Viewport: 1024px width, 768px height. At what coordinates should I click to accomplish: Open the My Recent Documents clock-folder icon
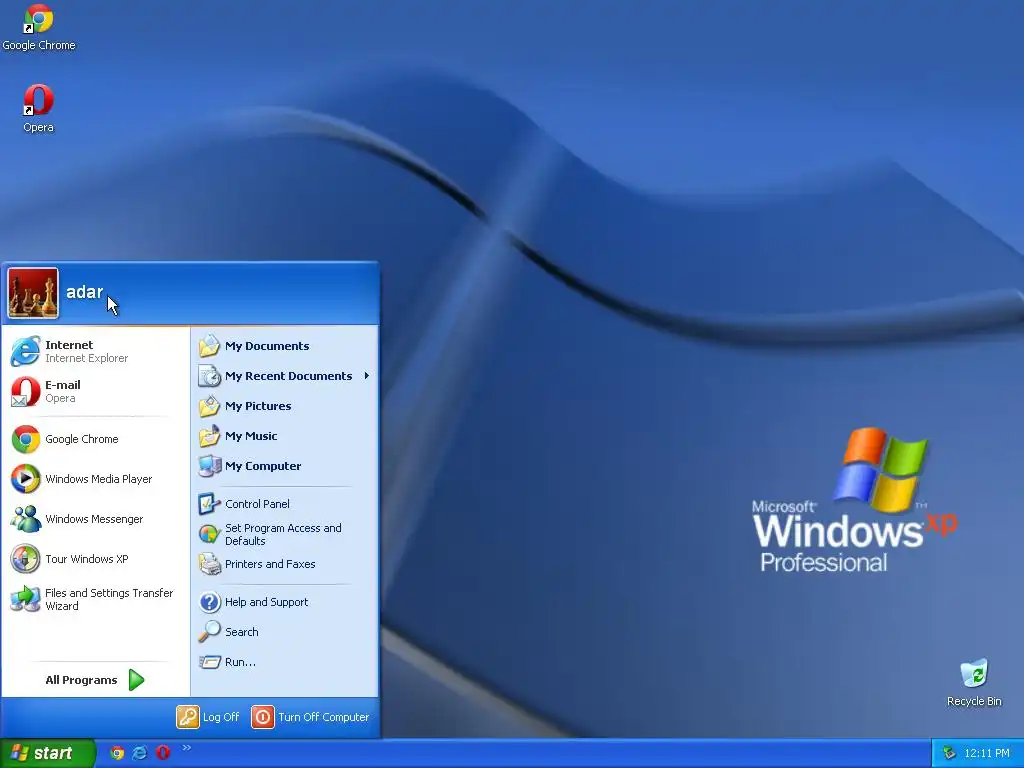click(210, 376)
